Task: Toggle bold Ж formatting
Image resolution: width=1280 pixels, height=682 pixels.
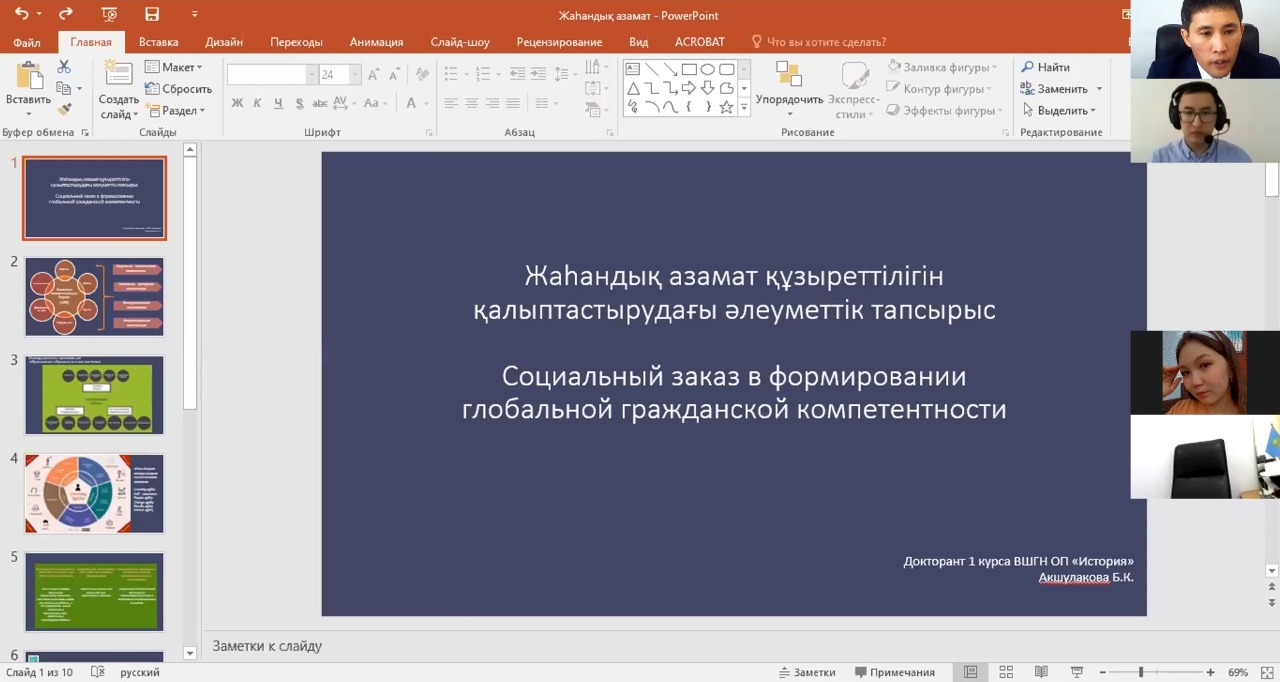Action: 237,103
